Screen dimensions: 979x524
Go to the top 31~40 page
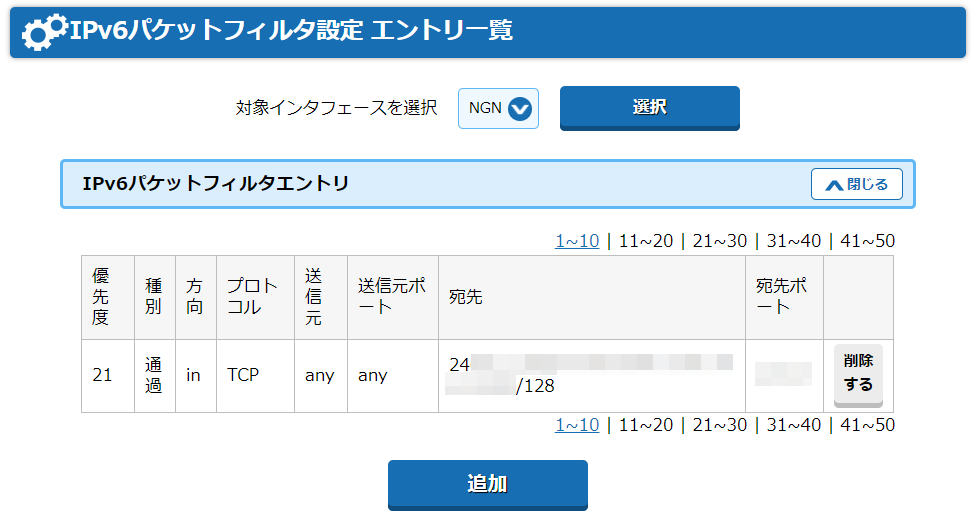(794, 241)
